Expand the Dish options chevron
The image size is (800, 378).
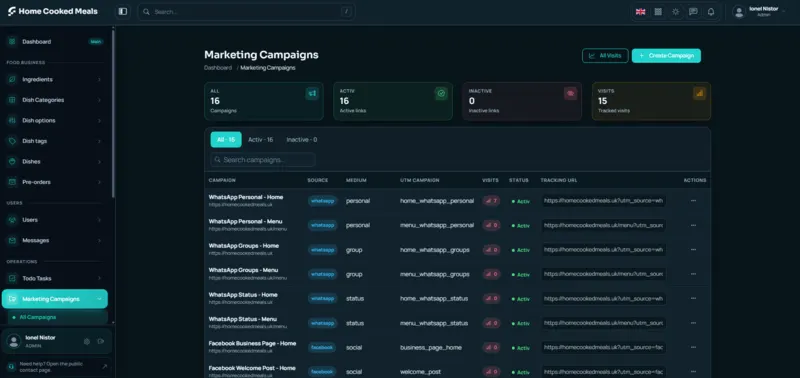(x=99, y=120)
